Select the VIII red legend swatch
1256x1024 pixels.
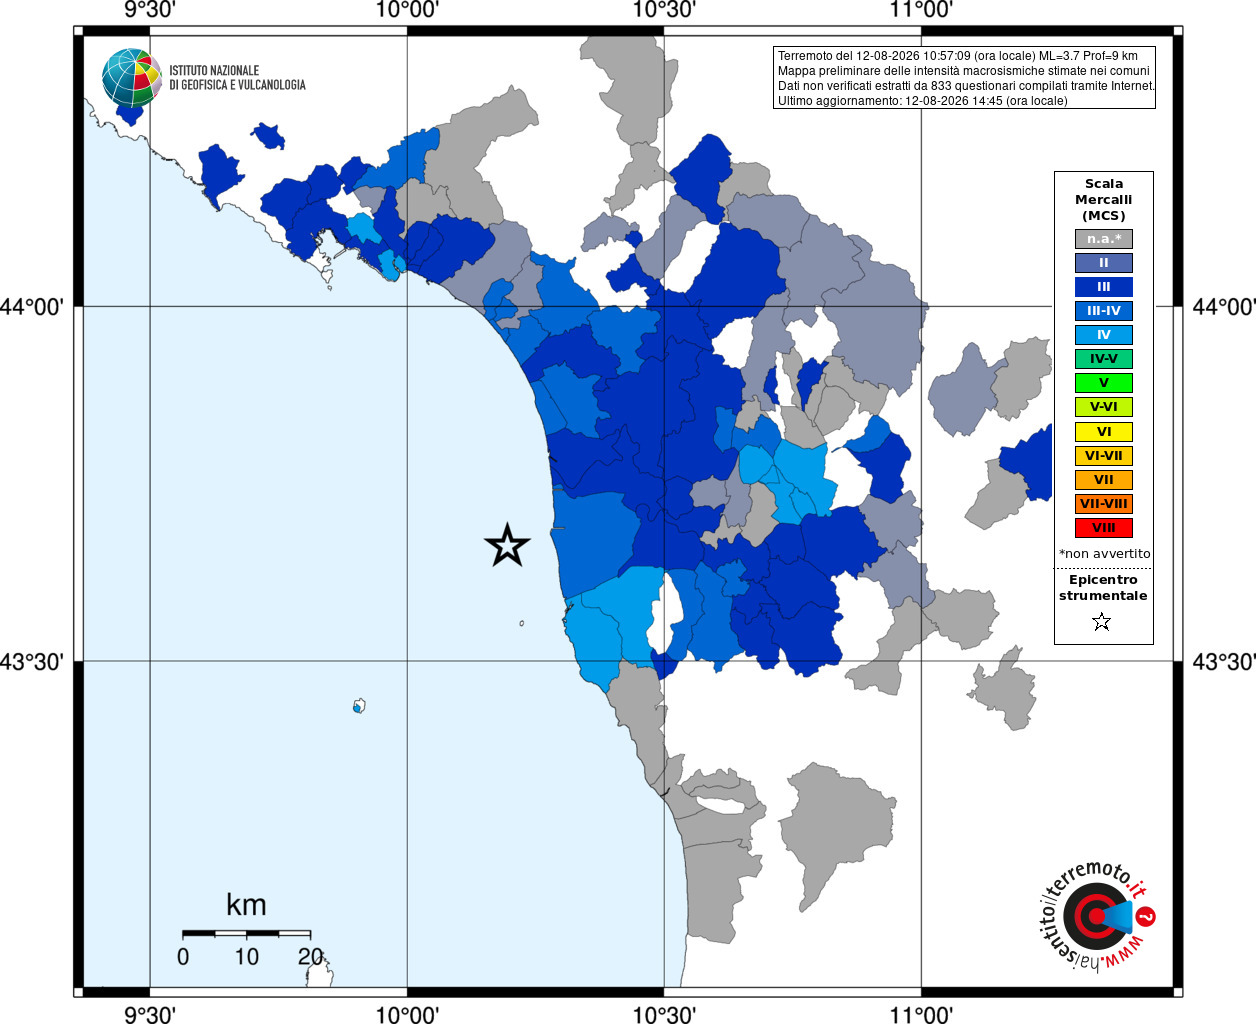click(x=1104, y=528)
